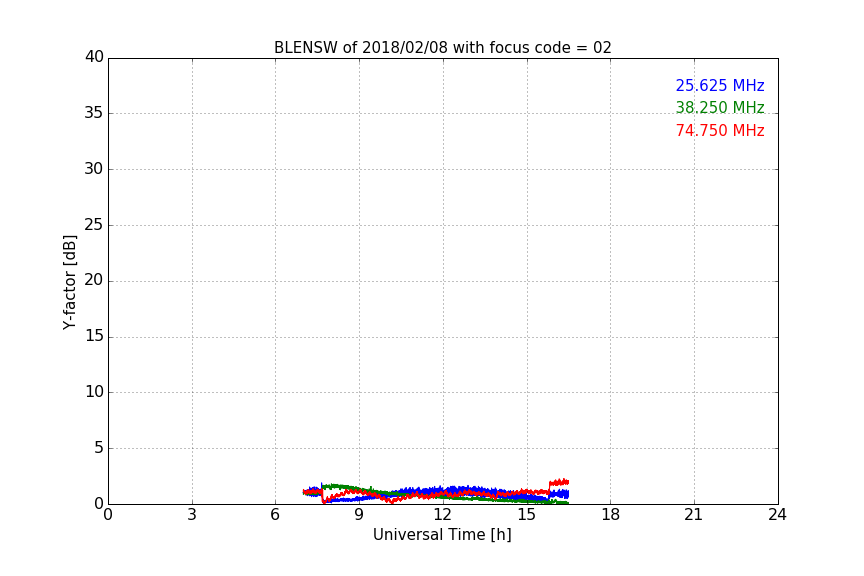Click the y-axis tick label '35'
This screenshot has width=864, height=576.
[x=94, y=113]
